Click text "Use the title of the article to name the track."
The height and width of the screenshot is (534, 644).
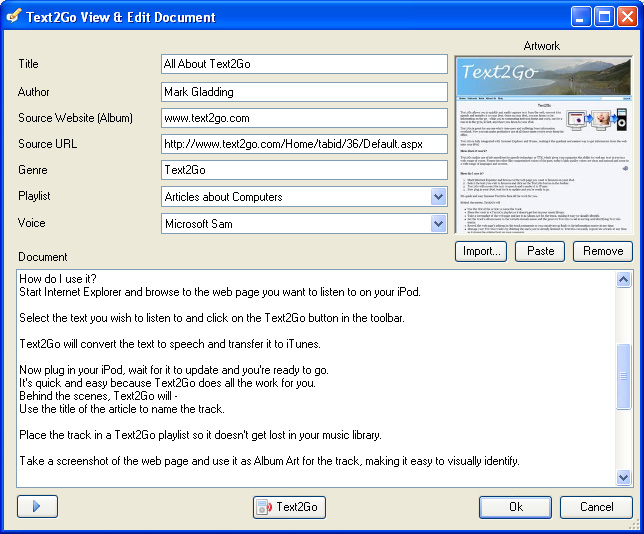point(122,409)
